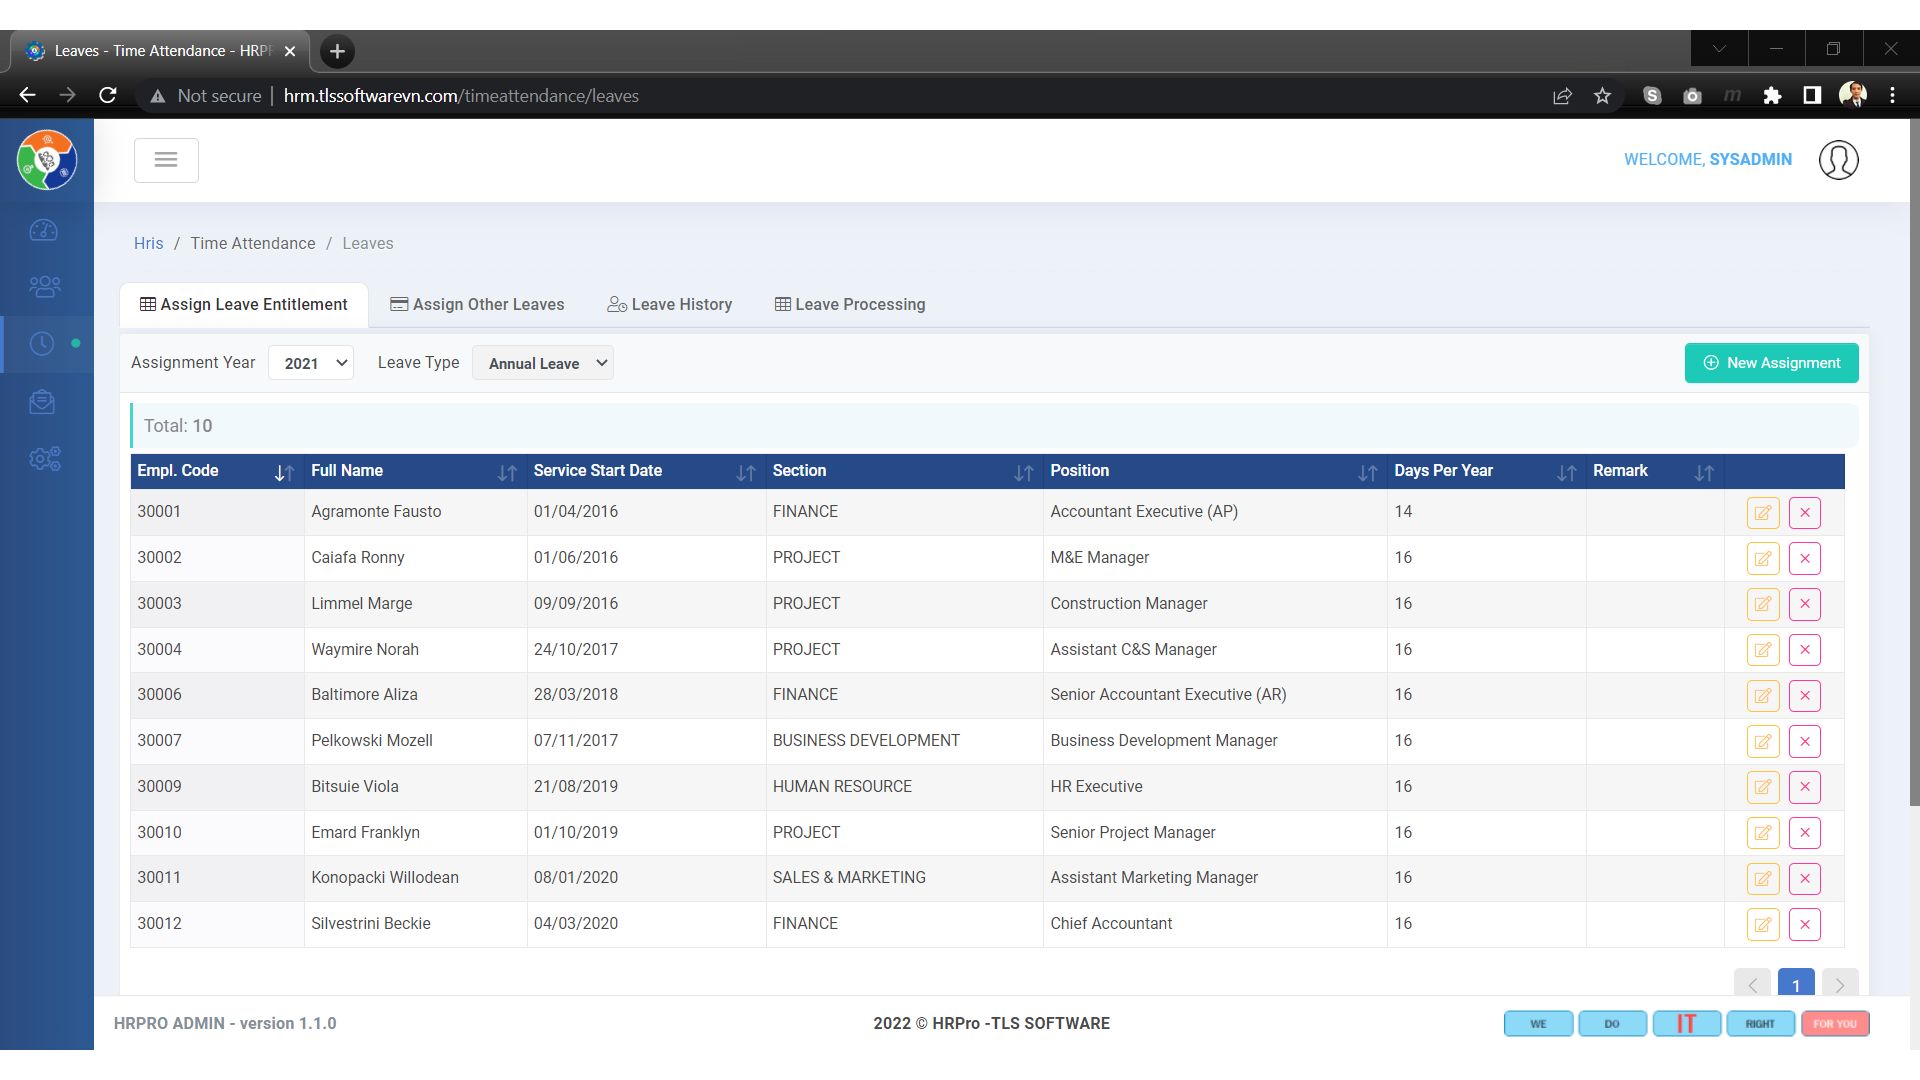Follow the Hris breadcrumb link
The width and height of the screenshot is (1920, 1080).
[x=148, y=244]
